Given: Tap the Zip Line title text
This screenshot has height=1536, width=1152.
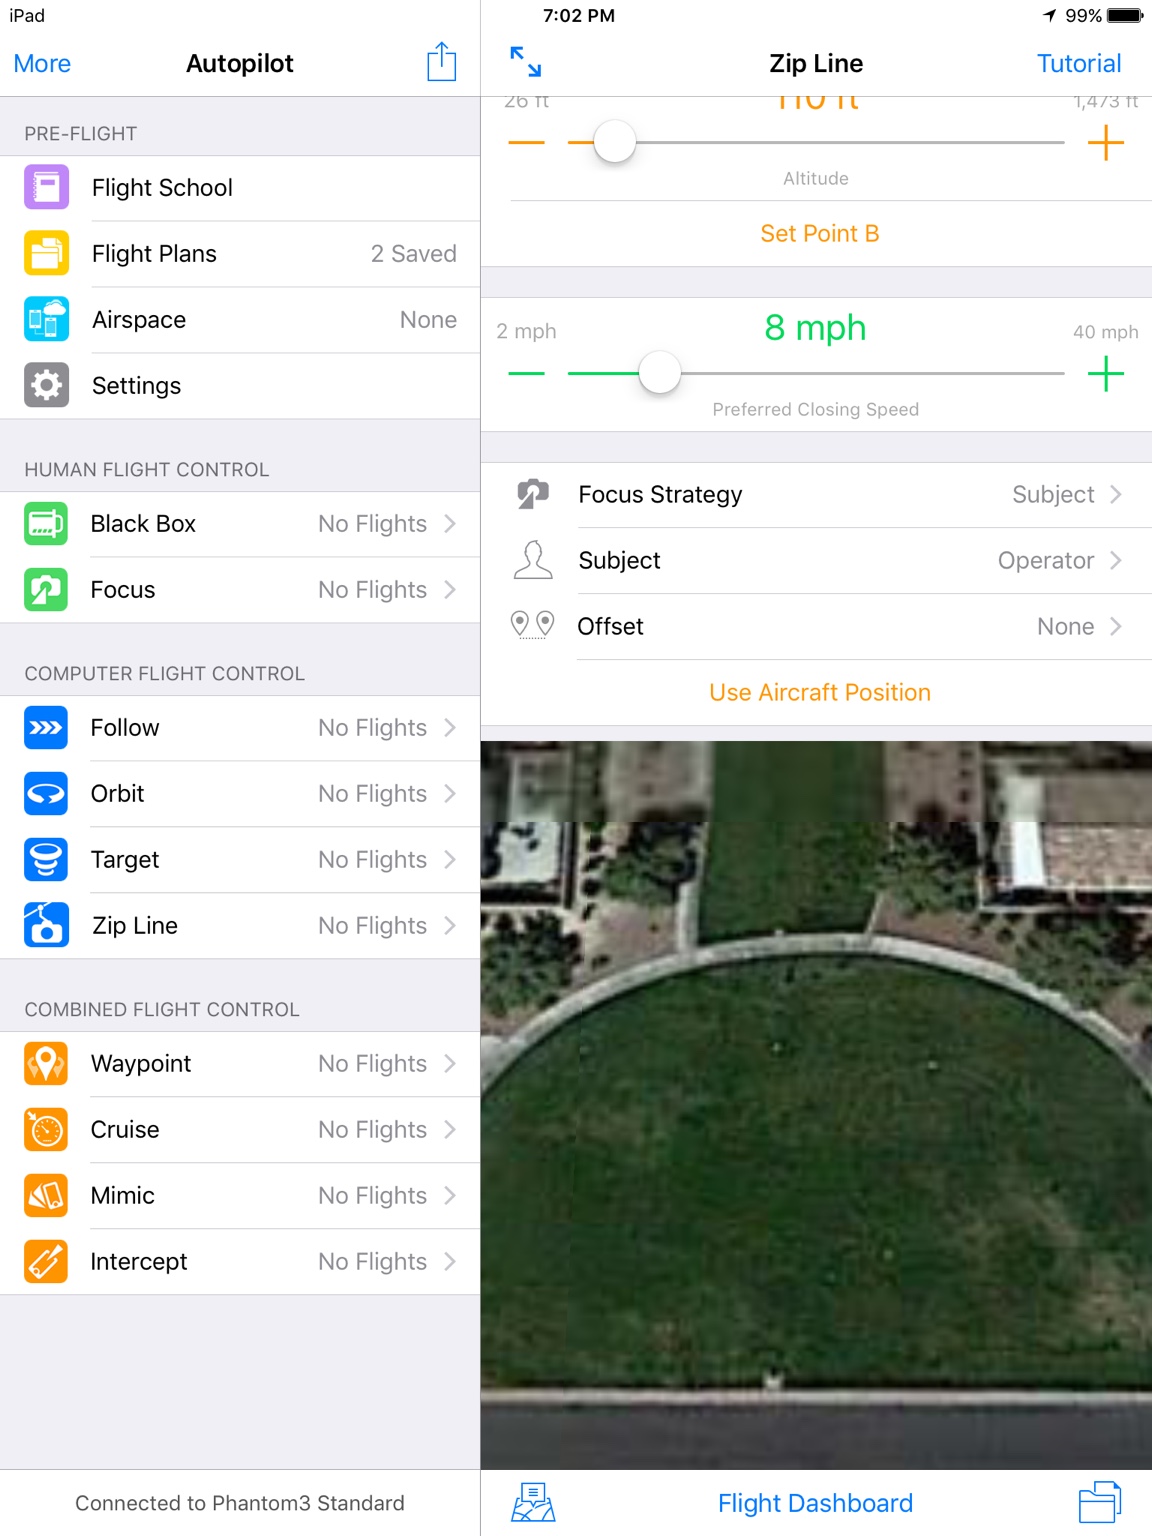Looking at the screenshot, I should coord(816,63).
